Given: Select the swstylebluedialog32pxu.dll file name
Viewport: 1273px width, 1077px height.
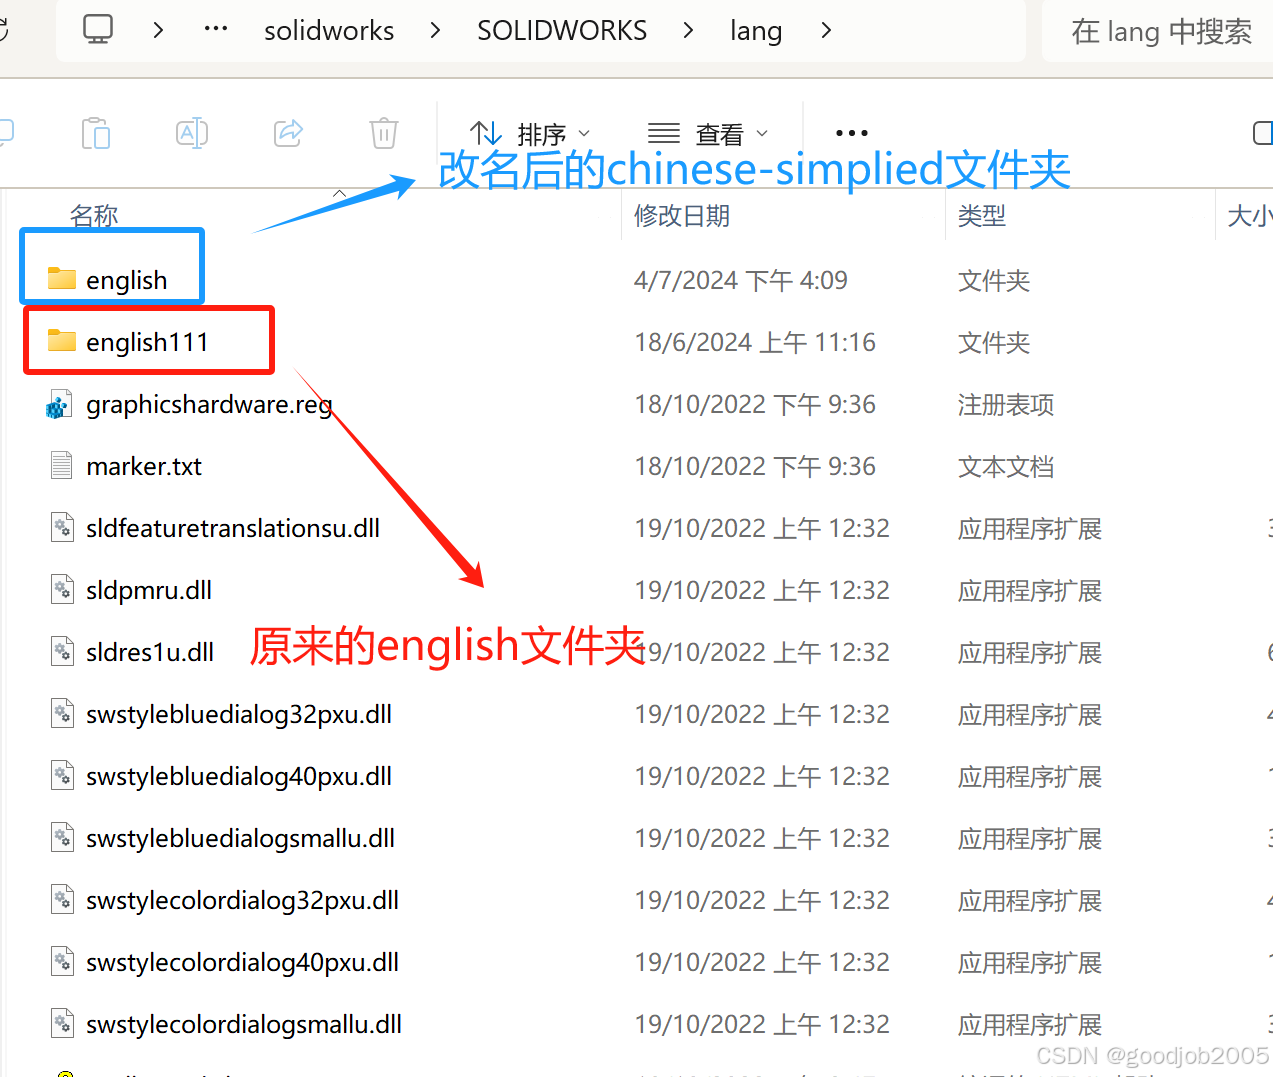Looking at the screenshot, I should click(239, 715).
